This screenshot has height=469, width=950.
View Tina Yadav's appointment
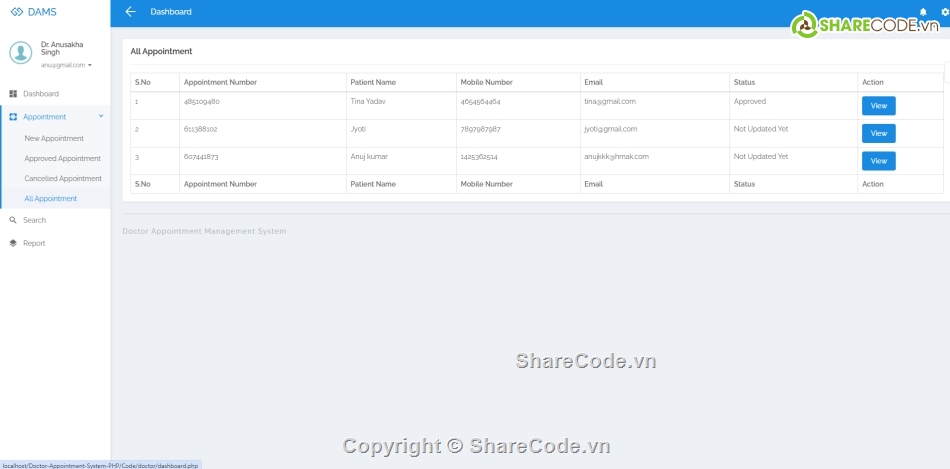point(878,106)
